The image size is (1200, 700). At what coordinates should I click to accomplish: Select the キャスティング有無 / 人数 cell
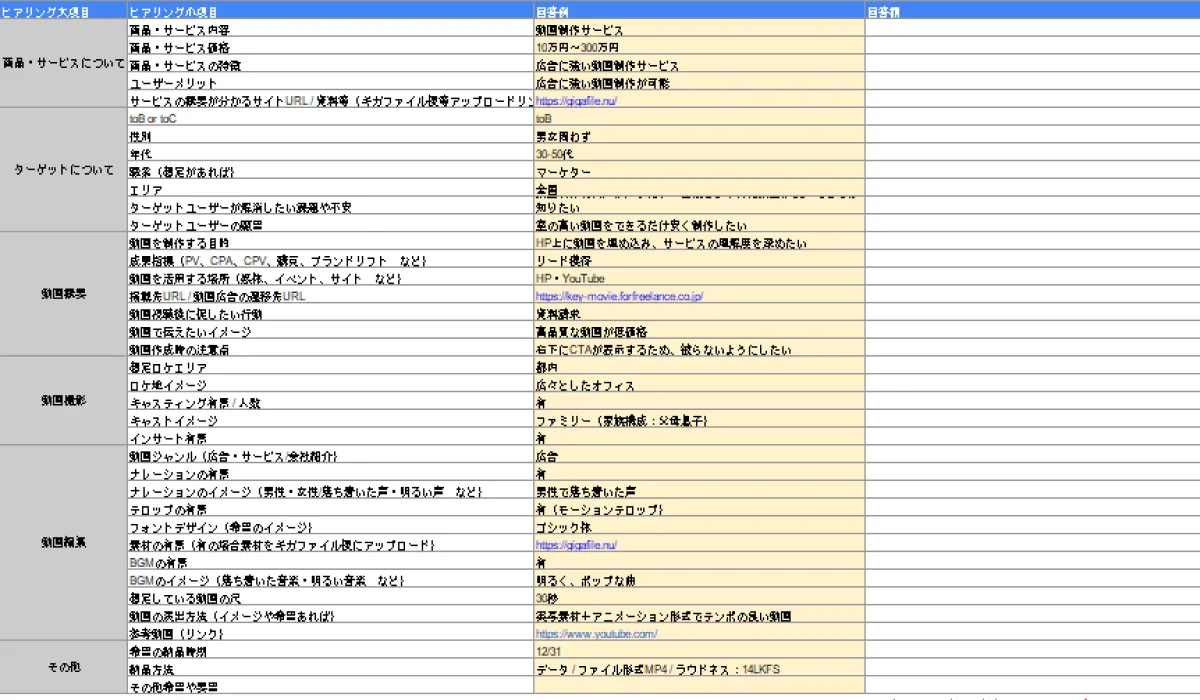pos(330,403)
